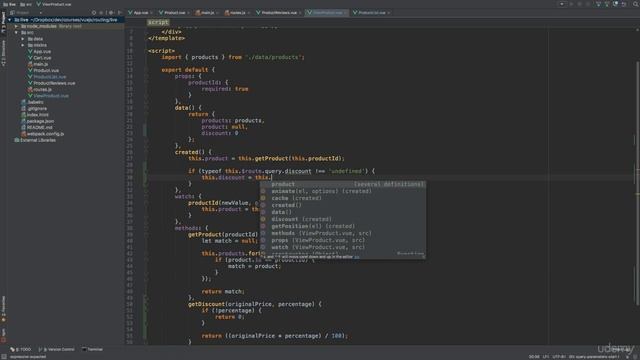Image resolution: width=640 pixels, height=360 pixels.
Task: Select 'props' autocomplete suggestion
Action: (342, 240)
